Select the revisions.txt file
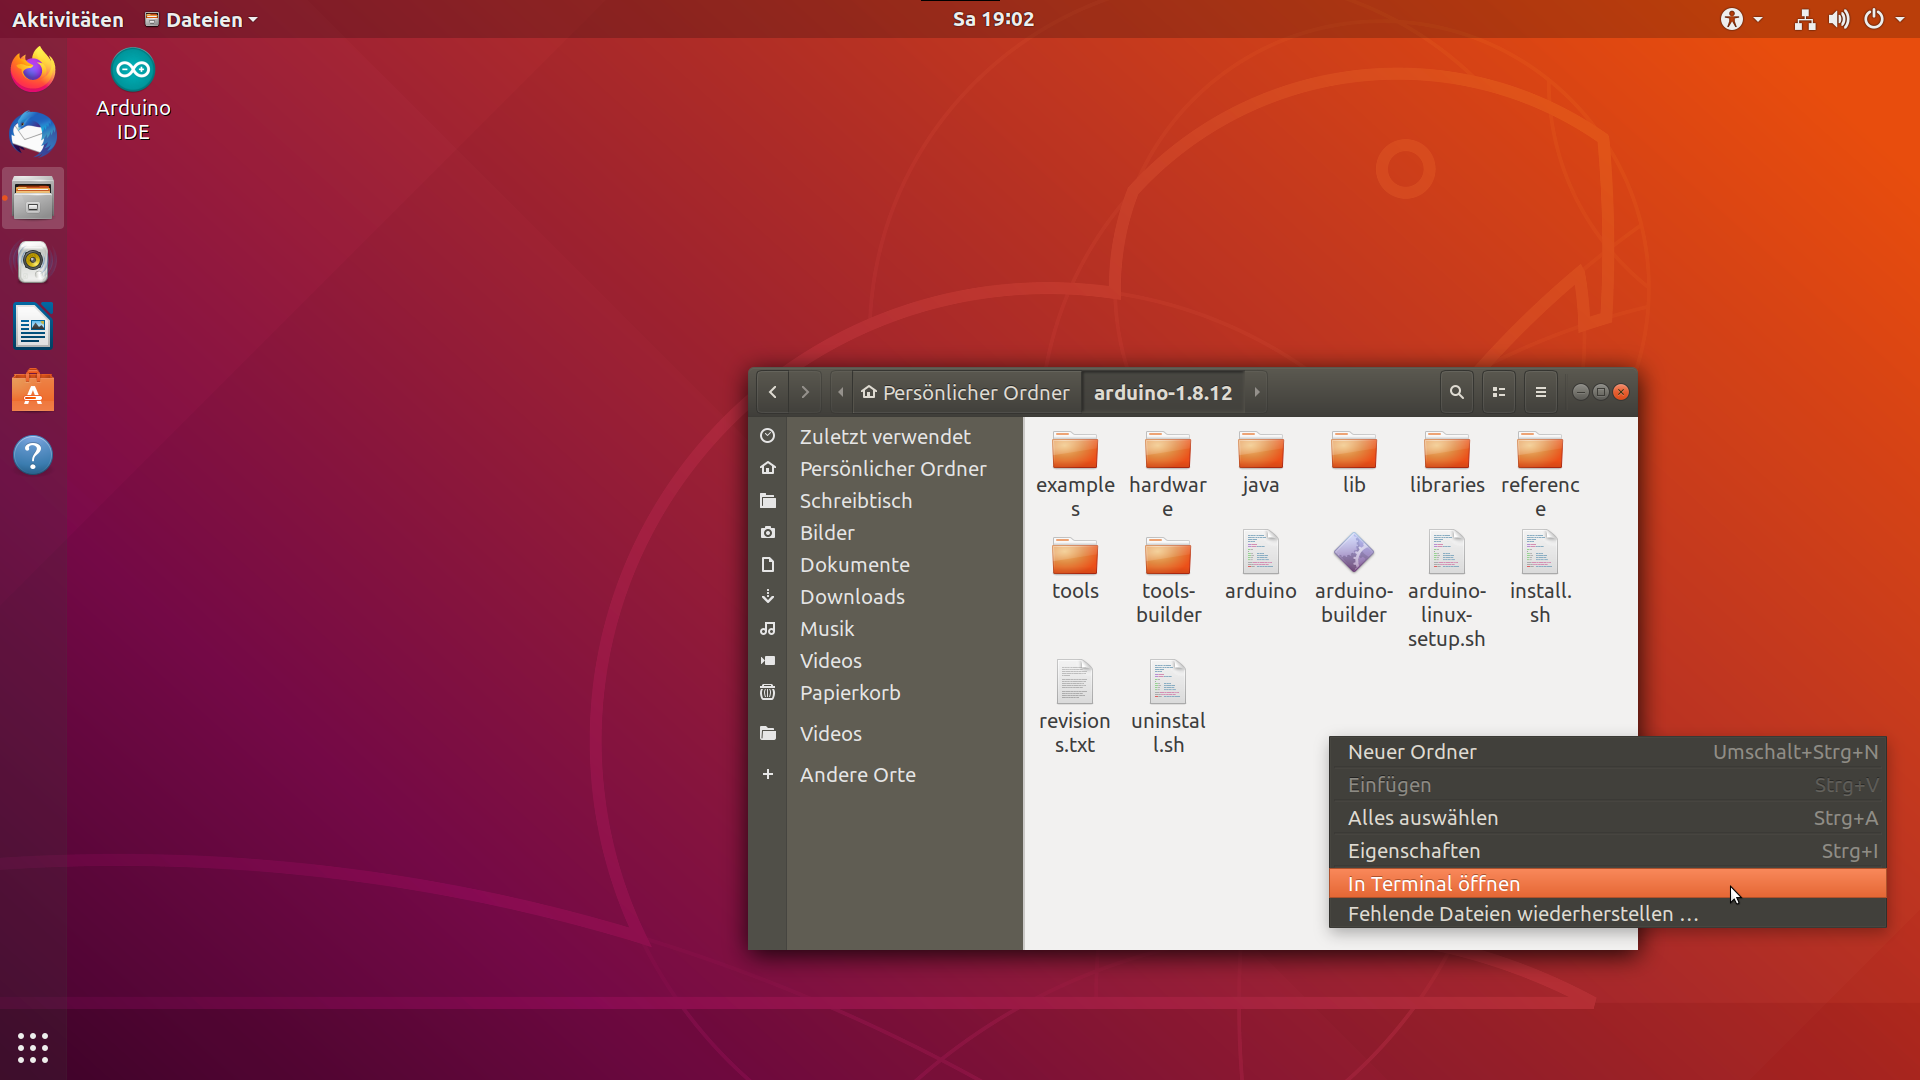This screenshot has width=1920, height=1080. click(x=1075, y=708)
